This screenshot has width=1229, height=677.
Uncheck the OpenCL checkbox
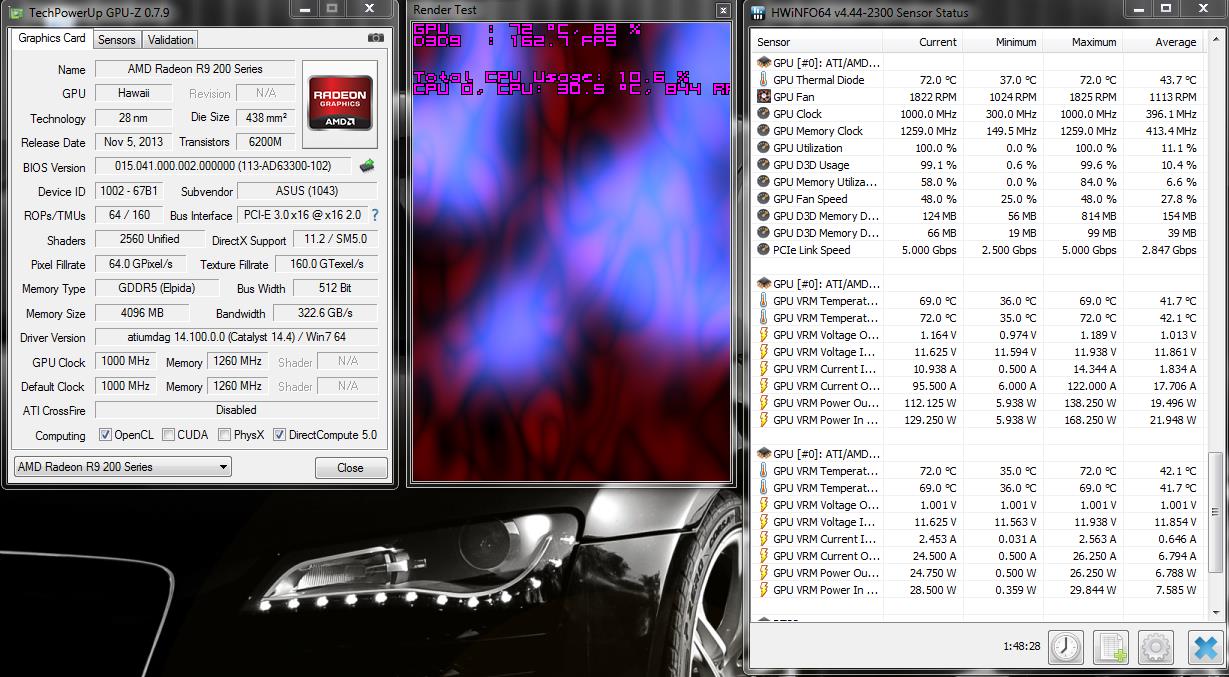[105, 435]
